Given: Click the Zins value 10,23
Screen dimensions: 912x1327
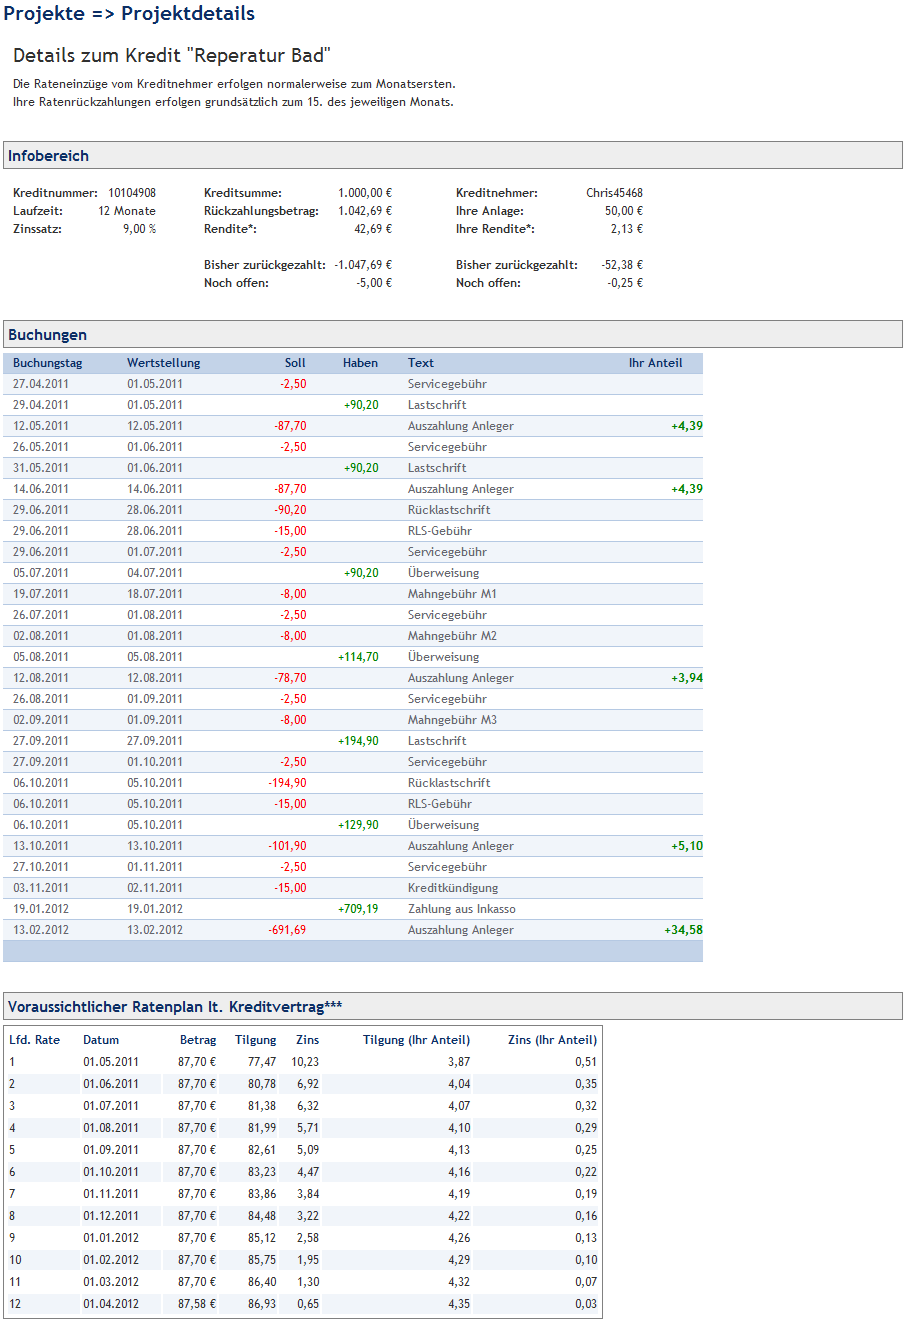Looking at the screenshot, I should [305, 1062].
